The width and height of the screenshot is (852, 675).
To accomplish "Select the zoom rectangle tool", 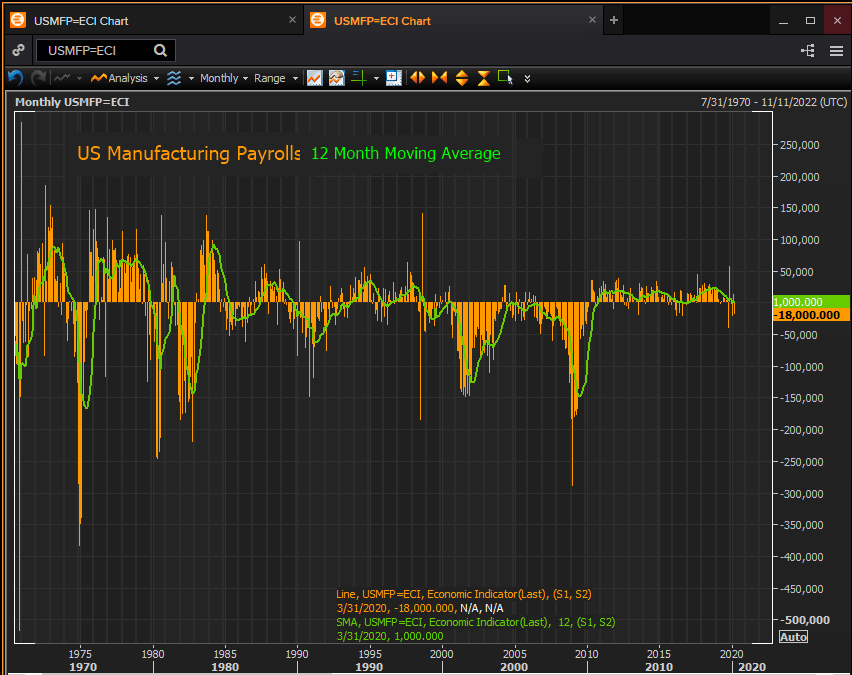I will coord(505,78).
